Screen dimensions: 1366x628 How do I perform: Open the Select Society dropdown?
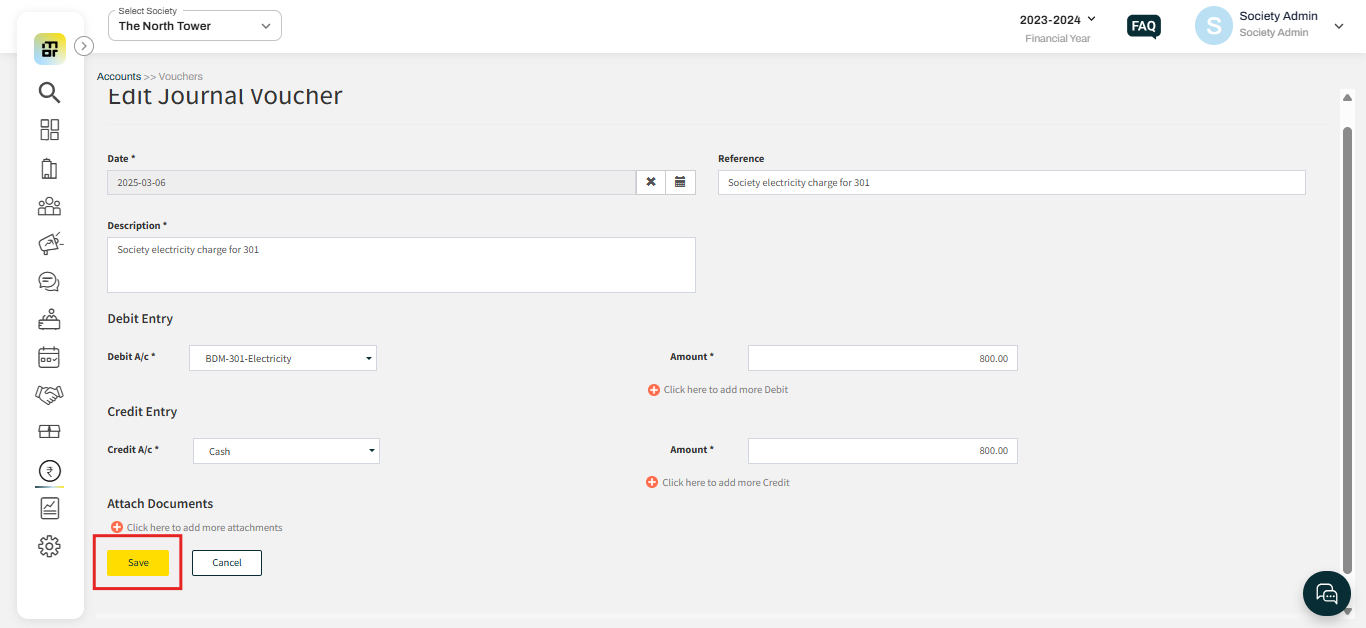[x=195, y=26]
